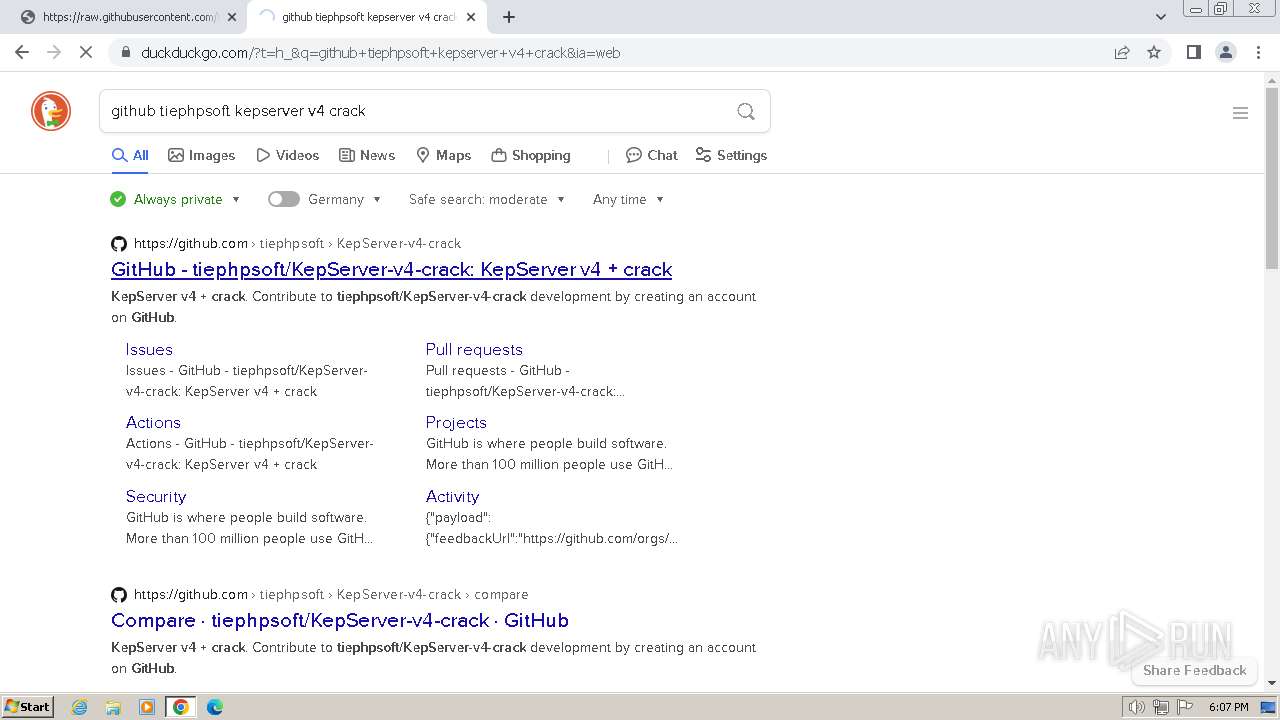Switch to the Videos tab
The height and width of the screenshot is (720, 1280).
pos(287,155)
